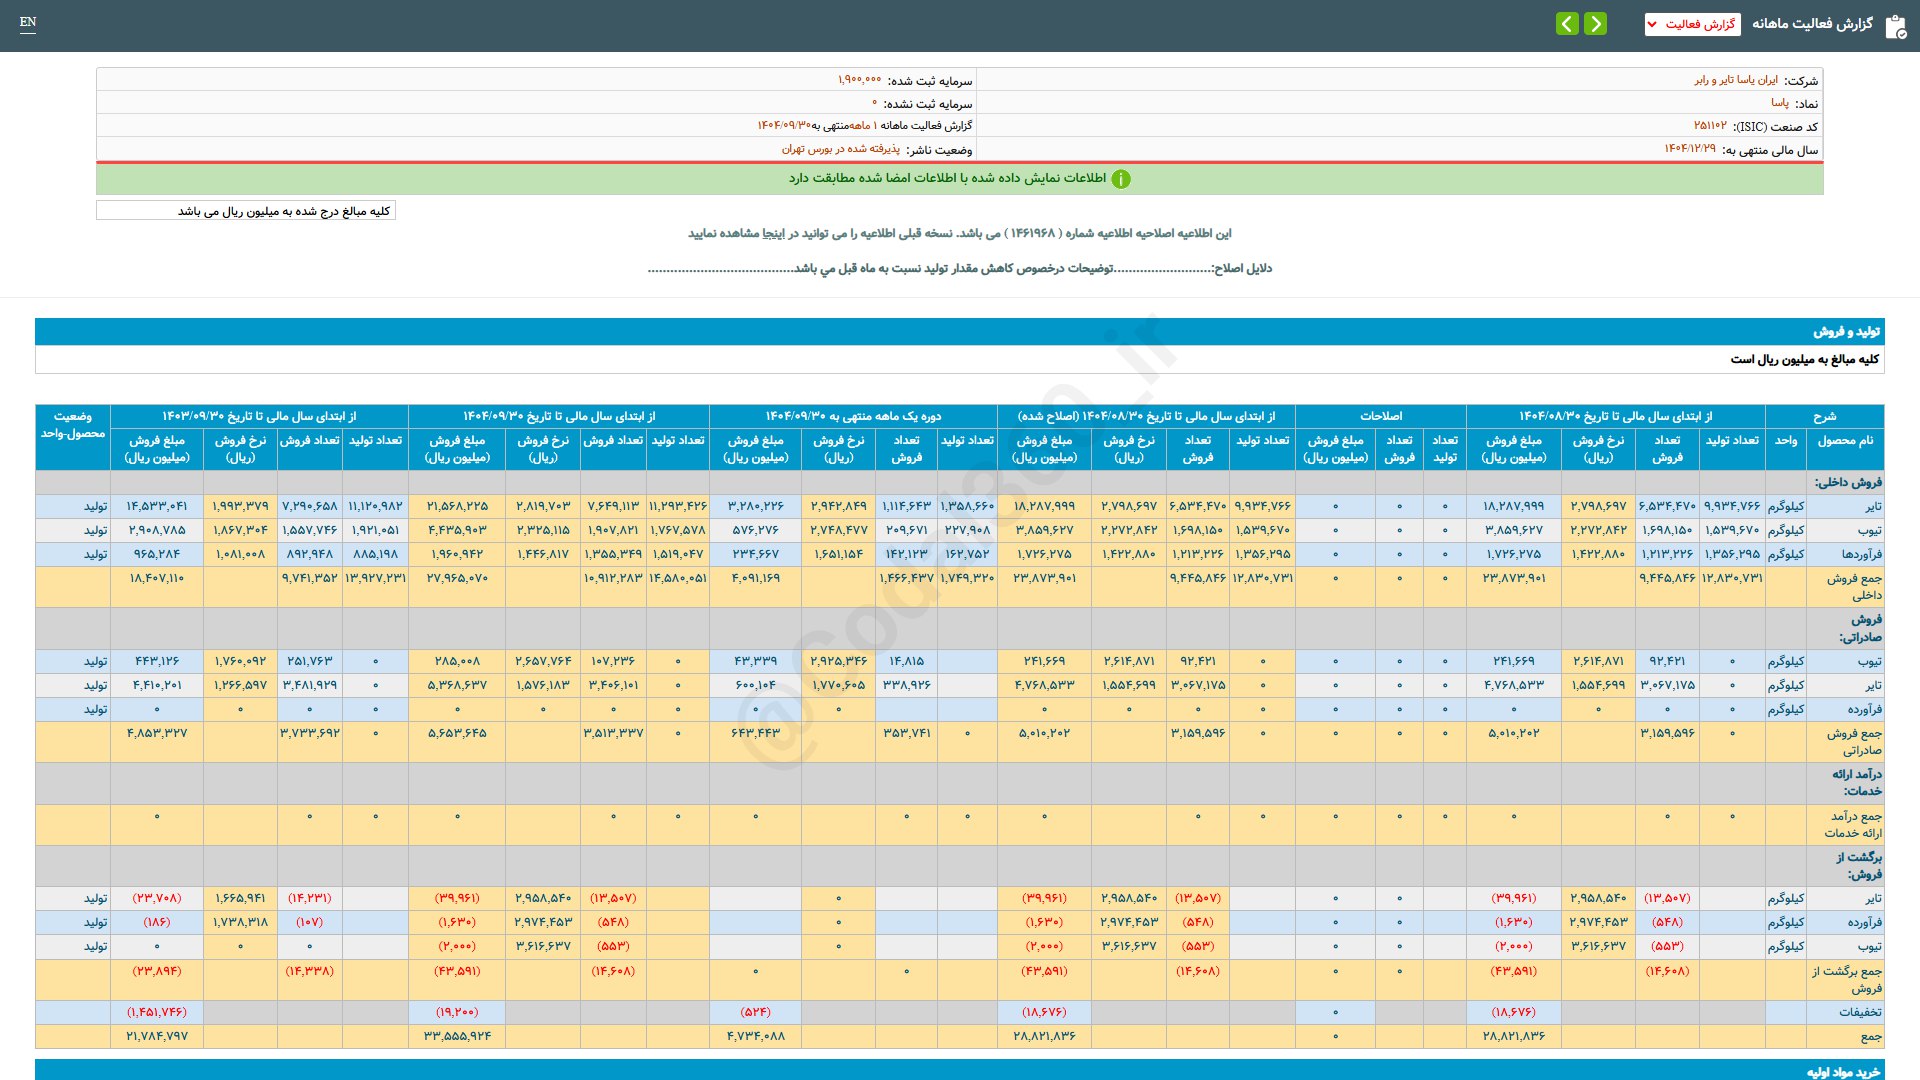Click the تولید و فروش section header
1920x1080 pixels.
[x=1846, y=331]
